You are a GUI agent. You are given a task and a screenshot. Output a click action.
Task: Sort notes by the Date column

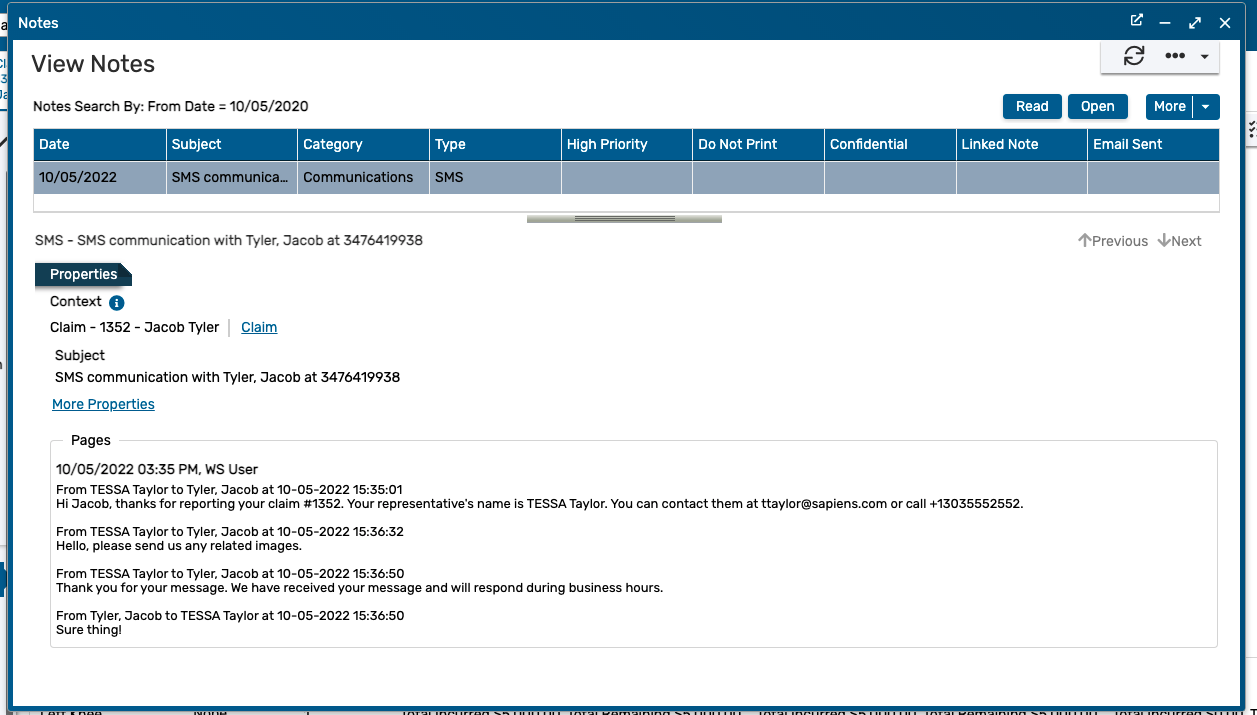click(x=51, y=144)
